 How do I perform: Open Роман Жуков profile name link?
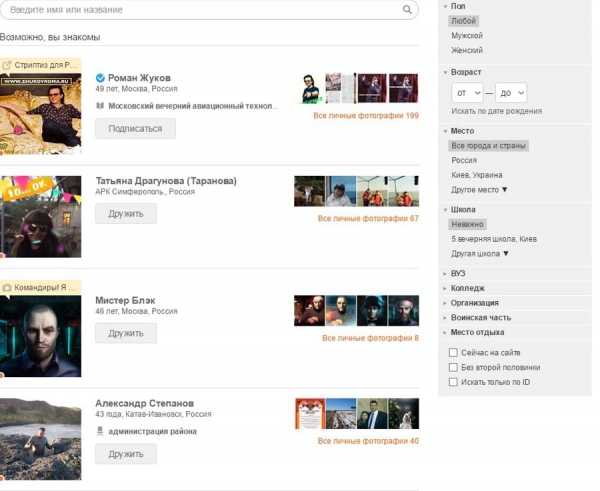click(x=139, y=78)
